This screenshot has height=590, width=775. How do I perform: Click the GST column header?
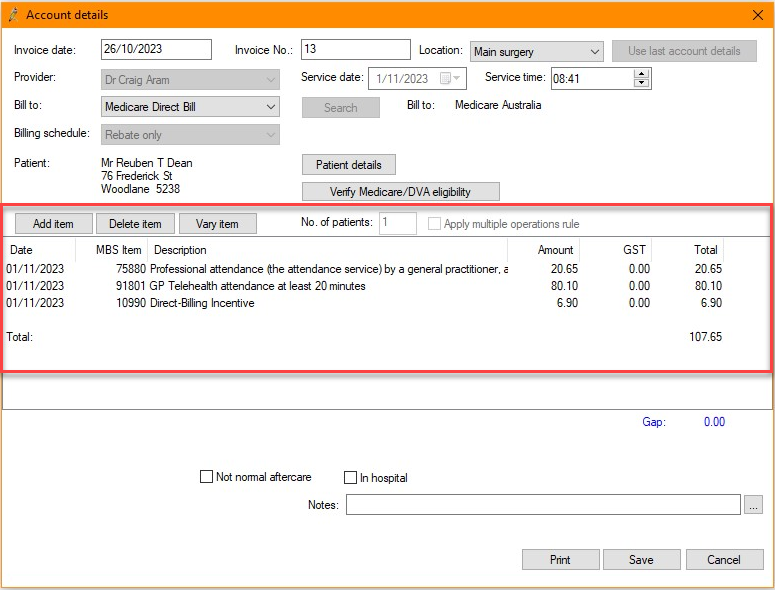click(x=615, y=250)
